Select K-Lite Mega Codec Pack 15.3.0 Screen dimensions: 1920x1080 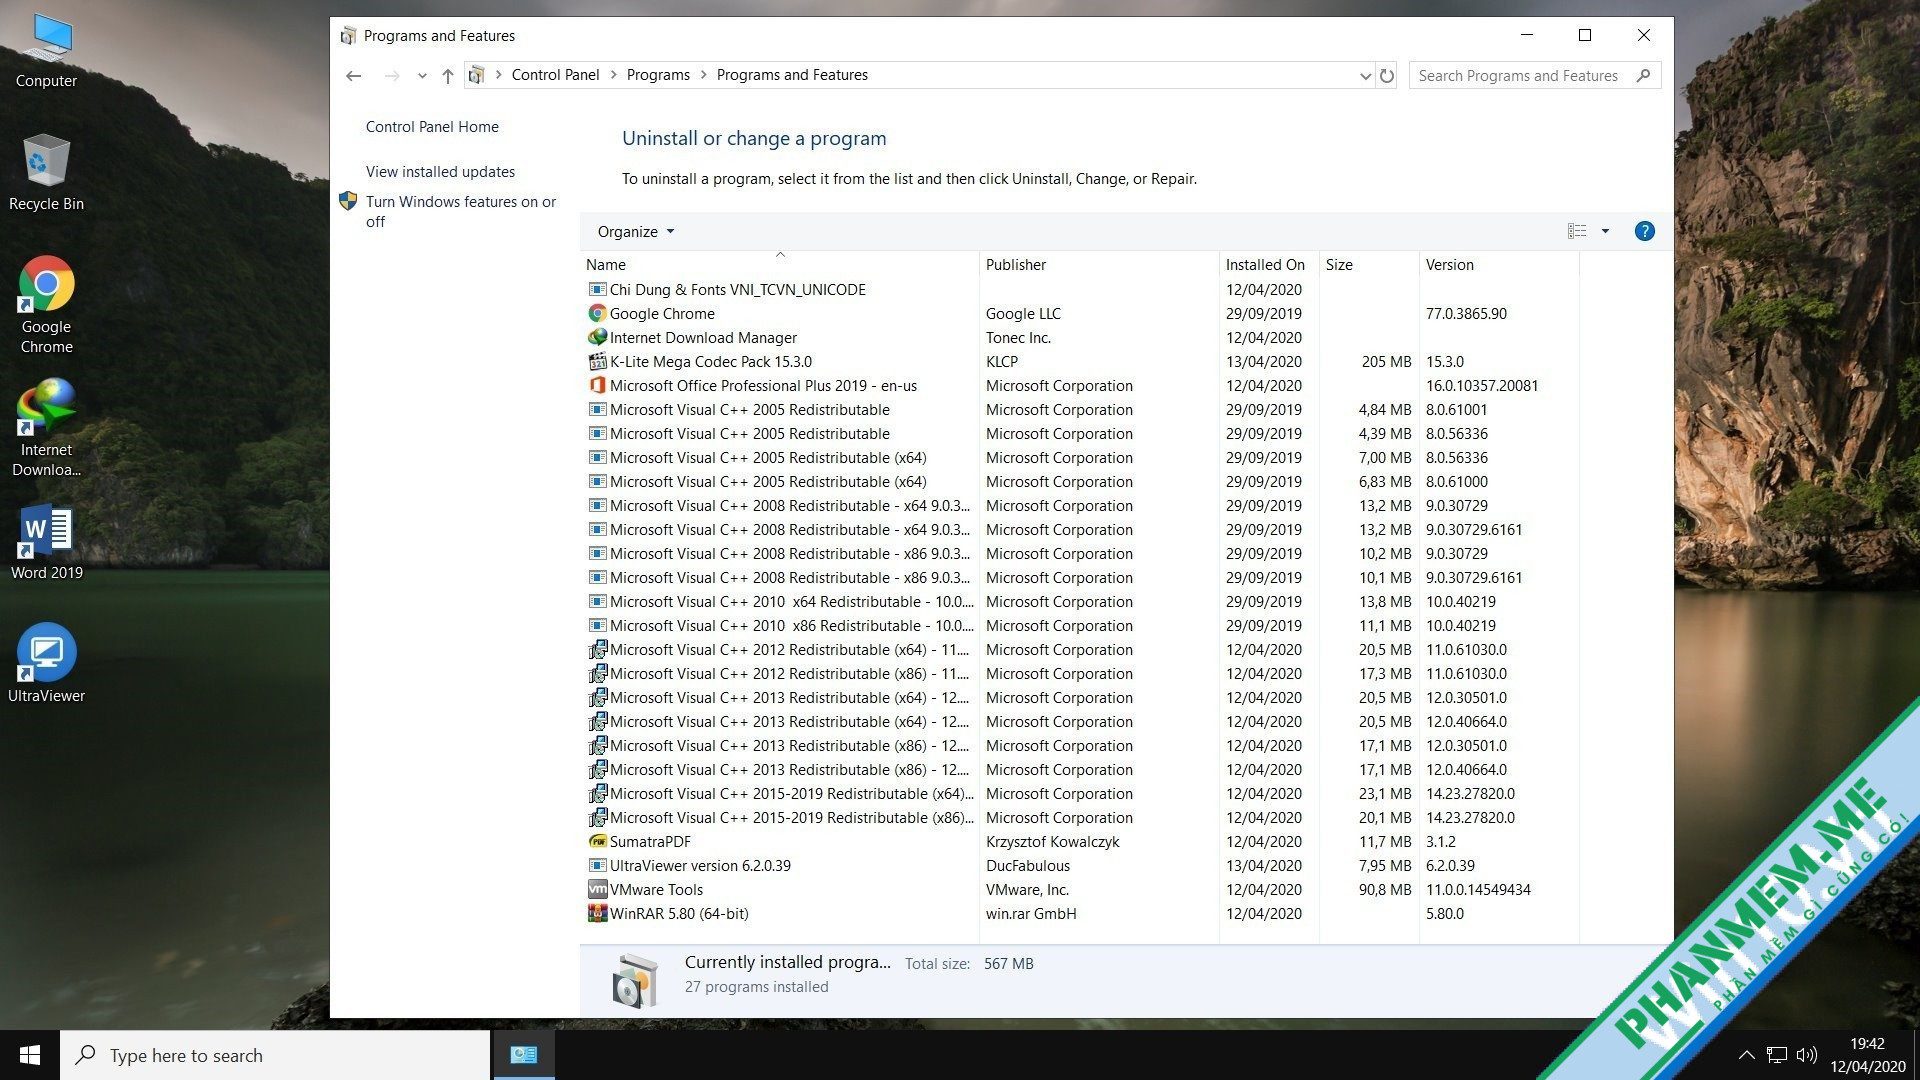tap(1080, 361)
